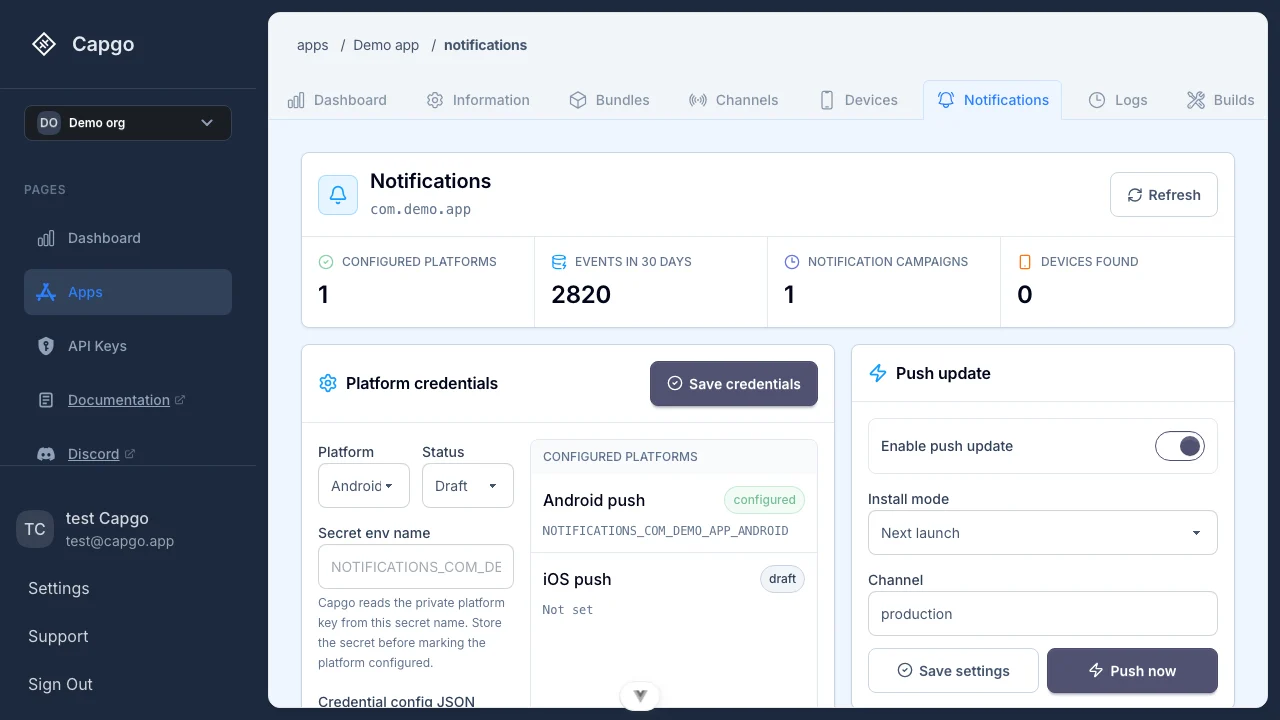Switch to the Dashboard tab

pos(337,100)
